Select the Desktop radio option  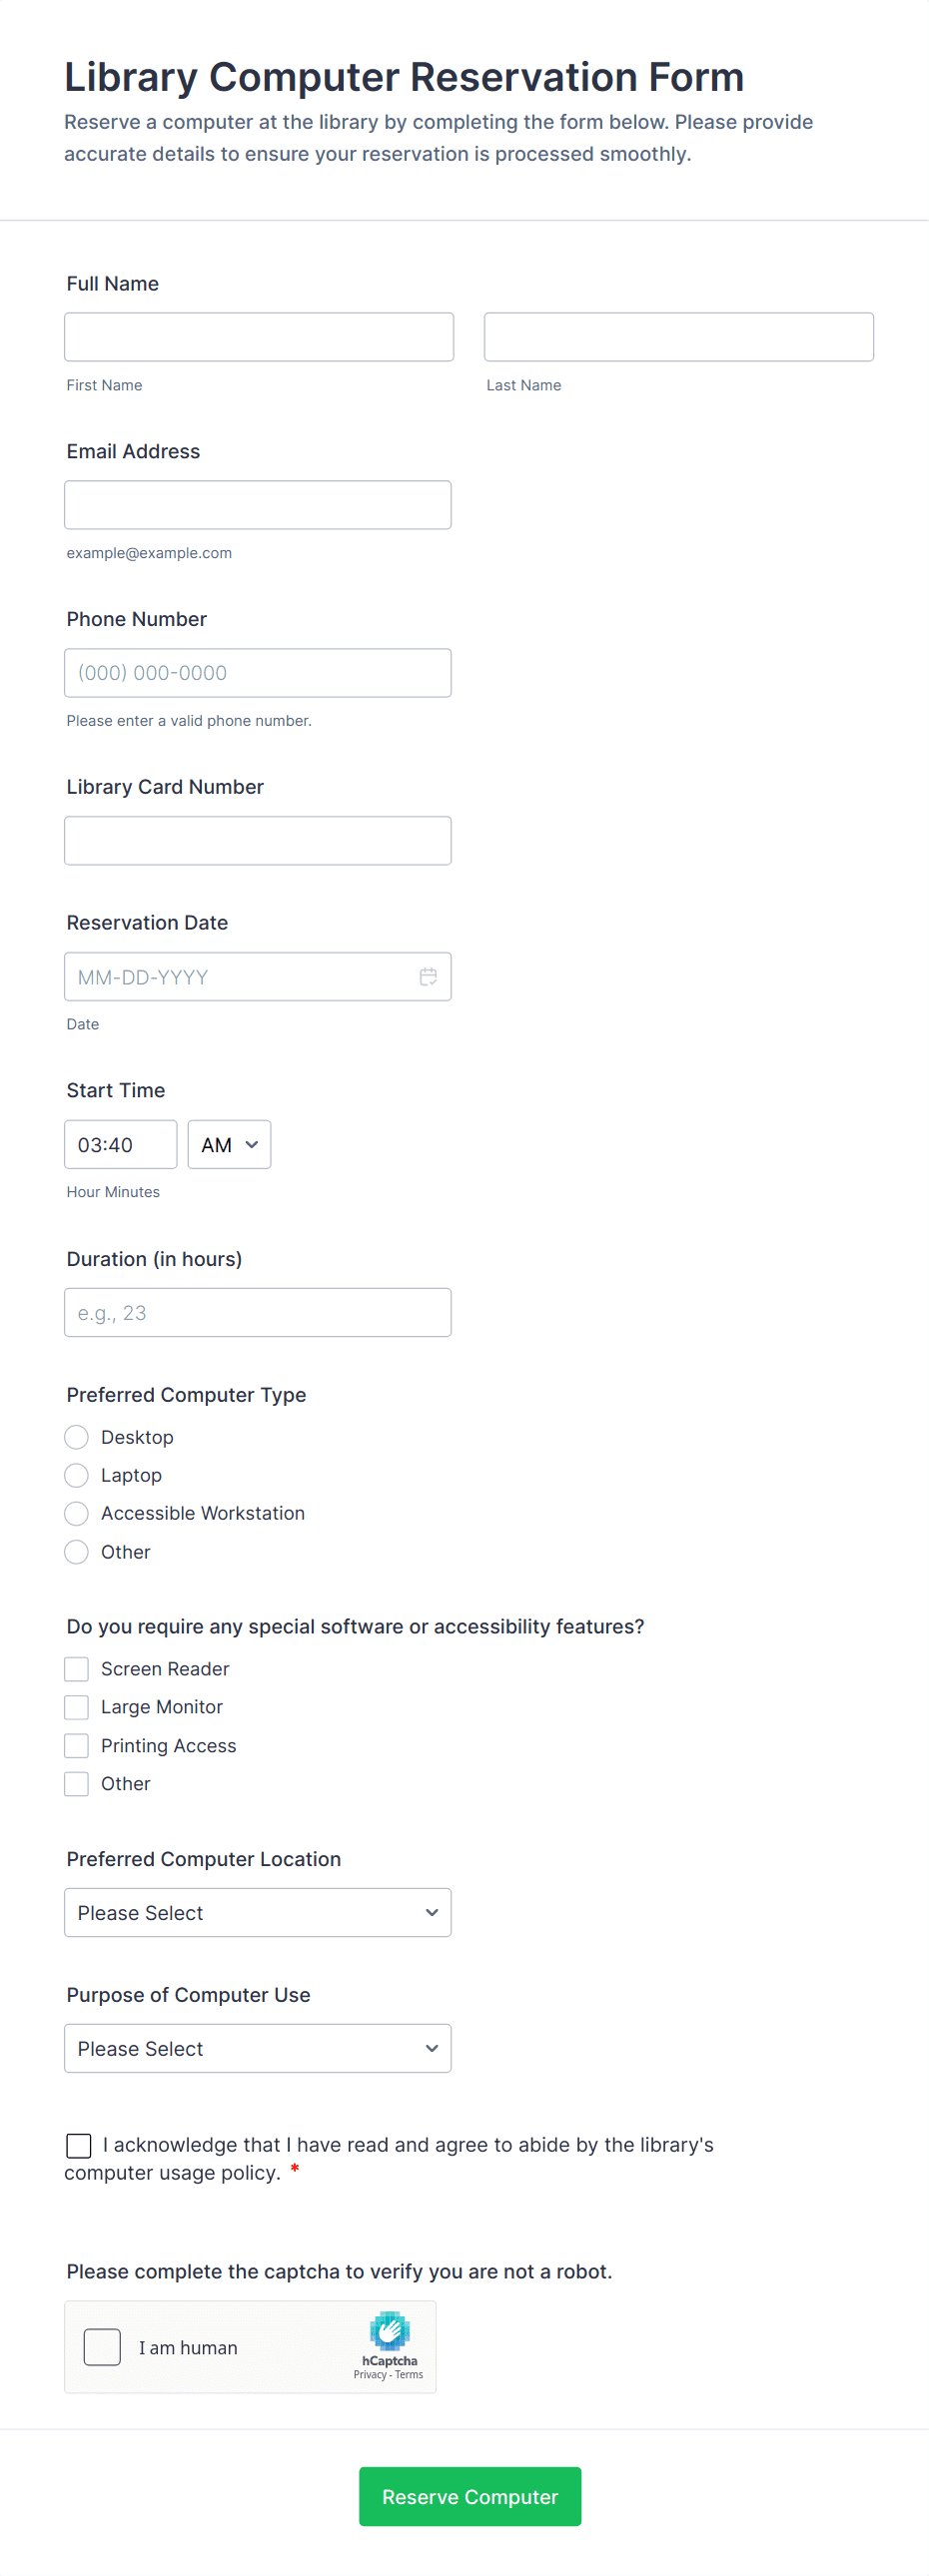pos(77,1437)
